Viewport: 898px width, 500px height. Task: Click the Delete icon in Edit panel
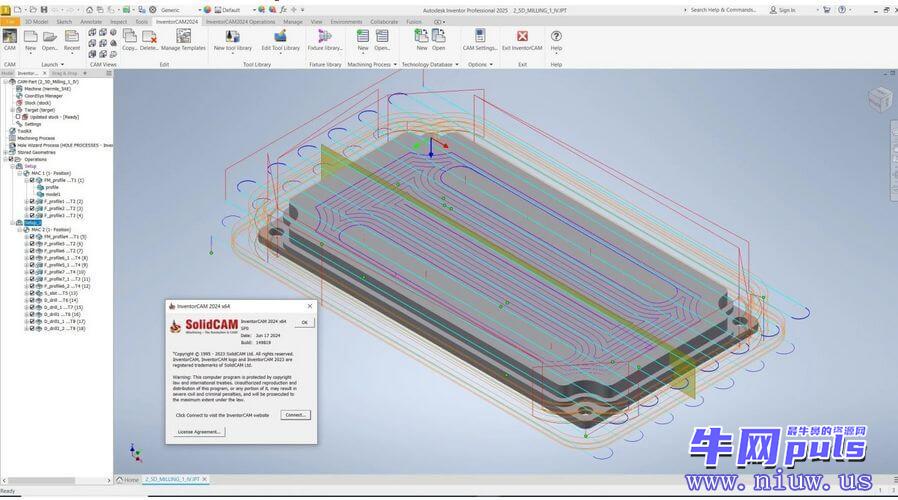[149, 40]
